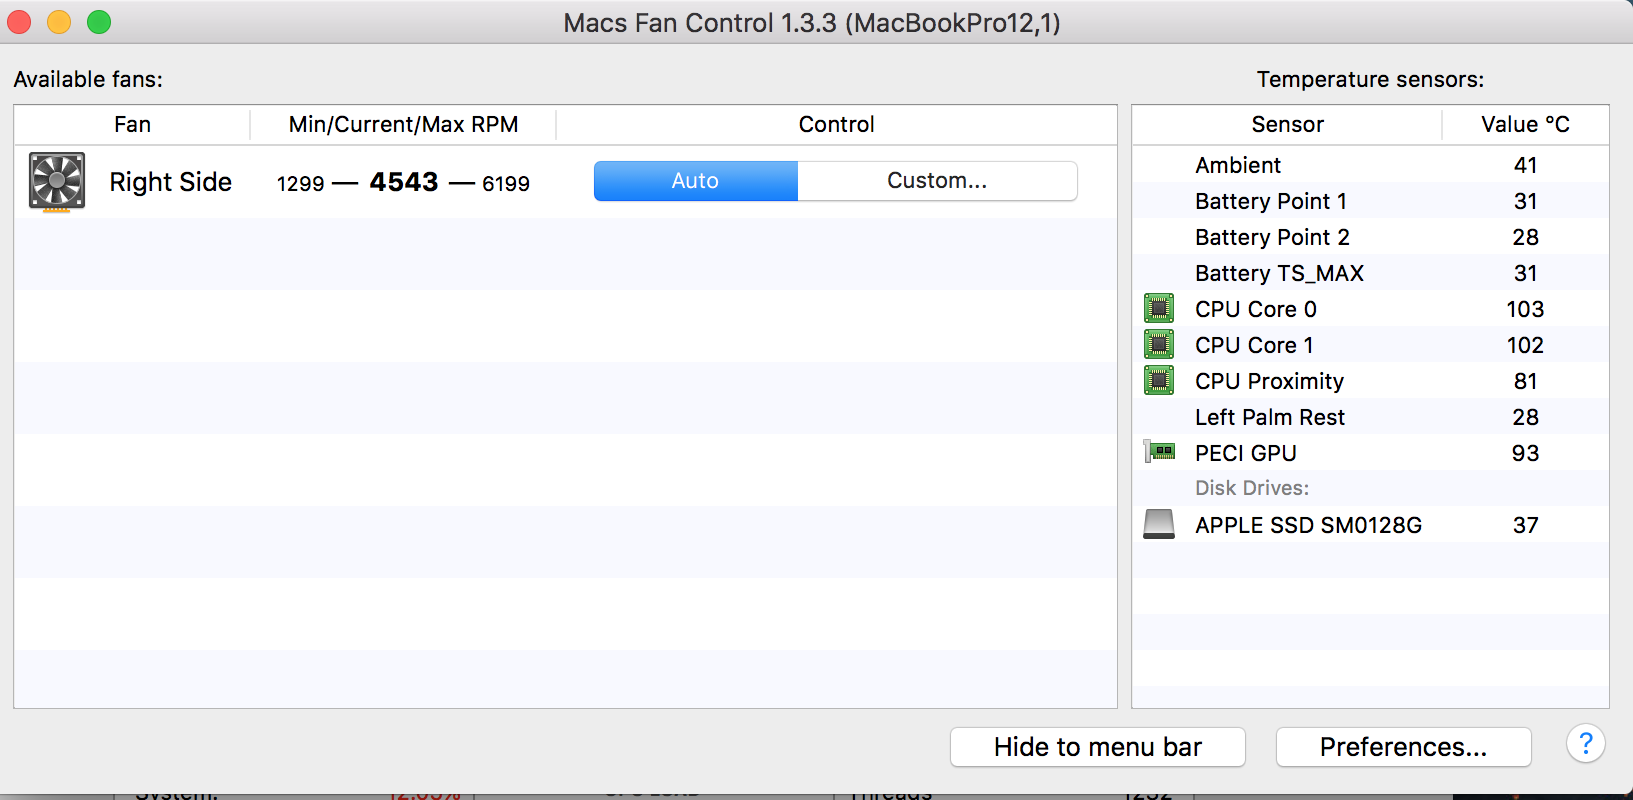Click the CPU Proximity chip icon
Screen dimensions: 1633x800
click(1159, 381)
